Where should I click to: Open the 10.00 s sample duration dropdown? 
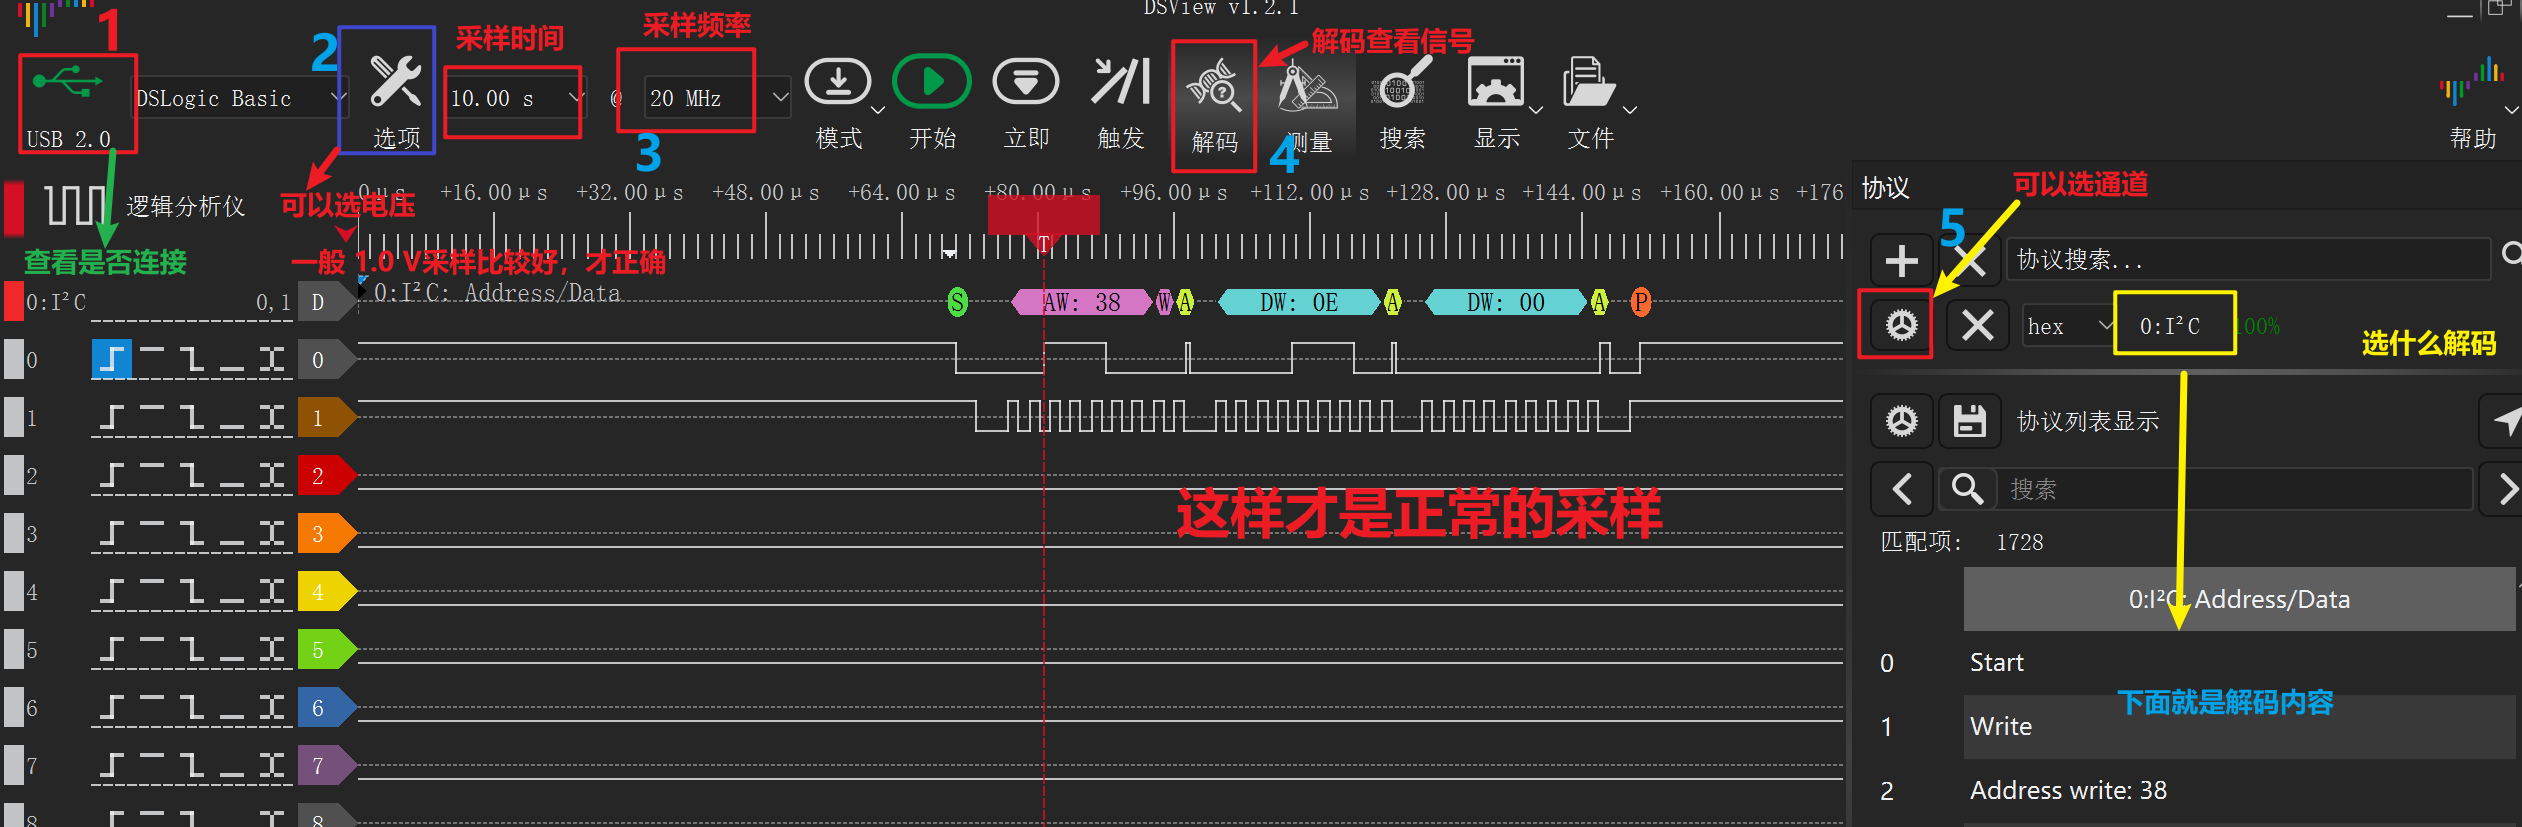click(575, 98)
